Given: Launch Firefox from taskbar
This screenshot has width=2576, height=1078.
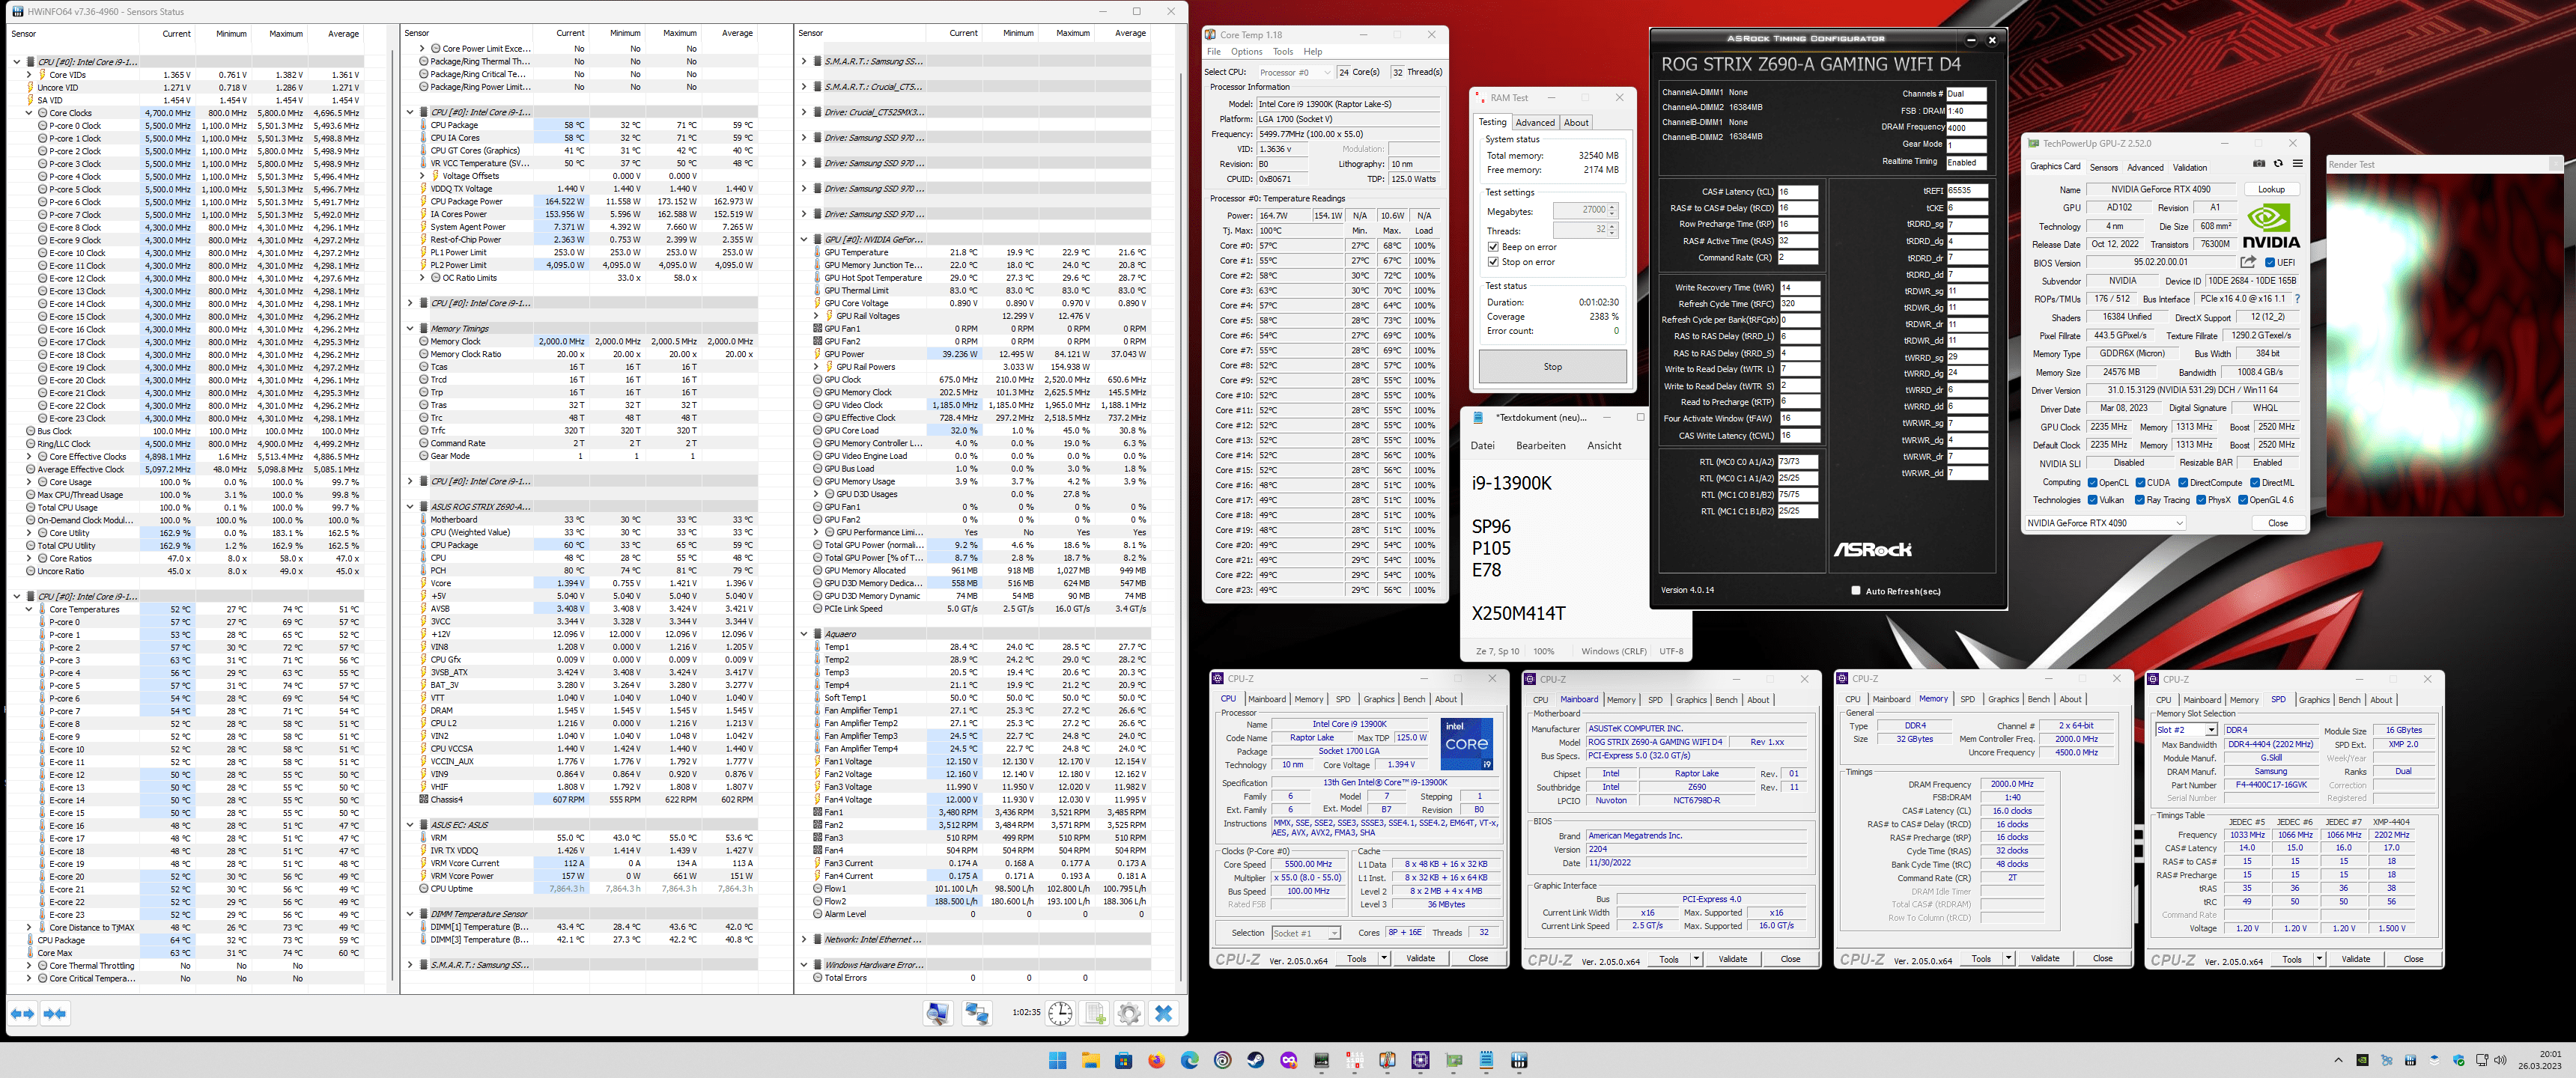Looking at the screenshot, I should pyautogui.click(x=1156, y=1060).
